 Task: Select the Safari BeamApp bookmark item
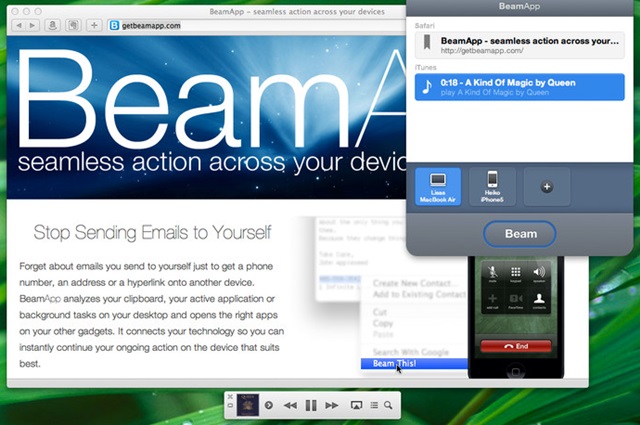tap(520, 45)
